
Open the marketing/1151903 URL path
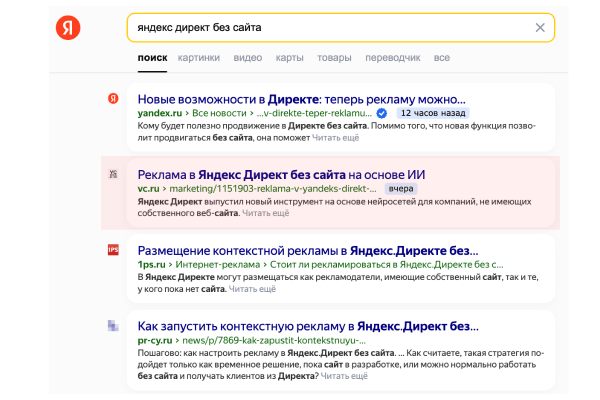(273, 189)
